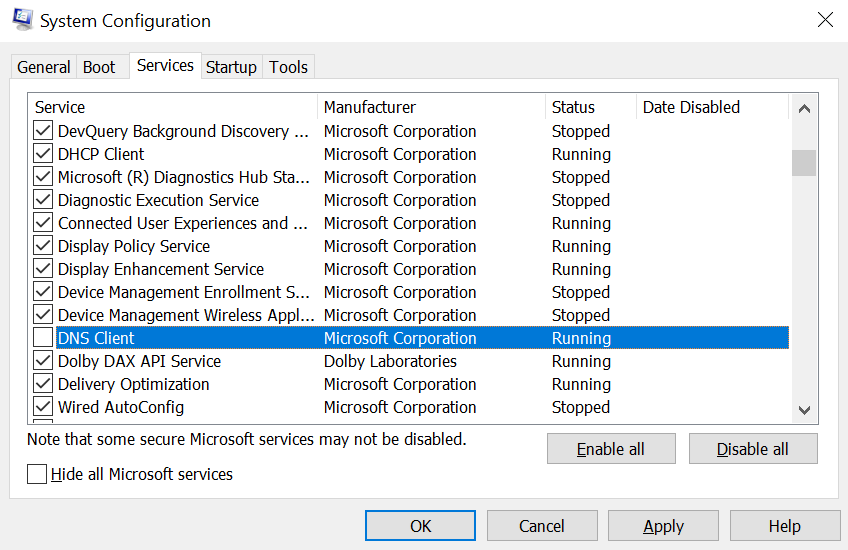The image size is (848, 550).
Task: Sort services by the Status column header
Action: (590, 107)
